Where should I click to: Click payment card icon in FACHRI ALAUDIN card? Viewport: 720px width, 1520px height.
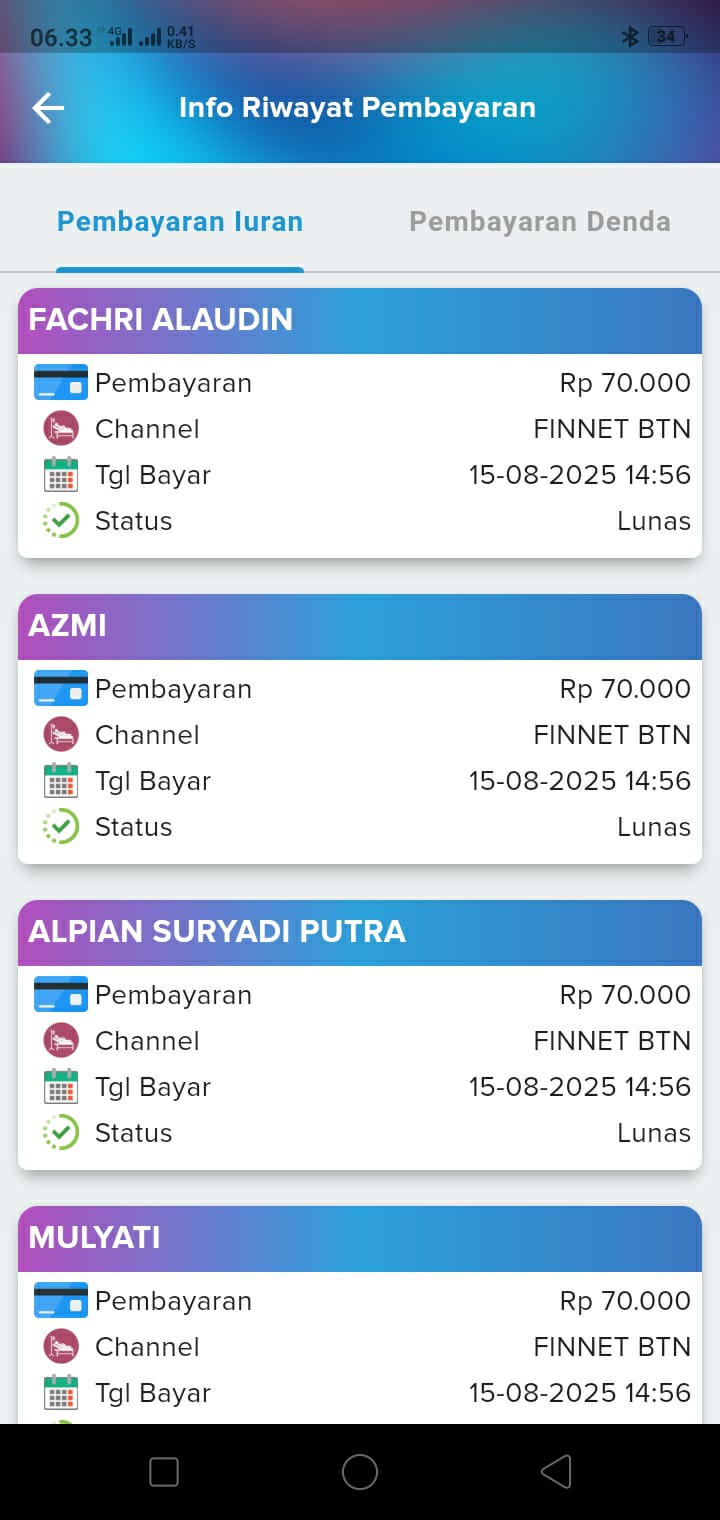(61, 383)
